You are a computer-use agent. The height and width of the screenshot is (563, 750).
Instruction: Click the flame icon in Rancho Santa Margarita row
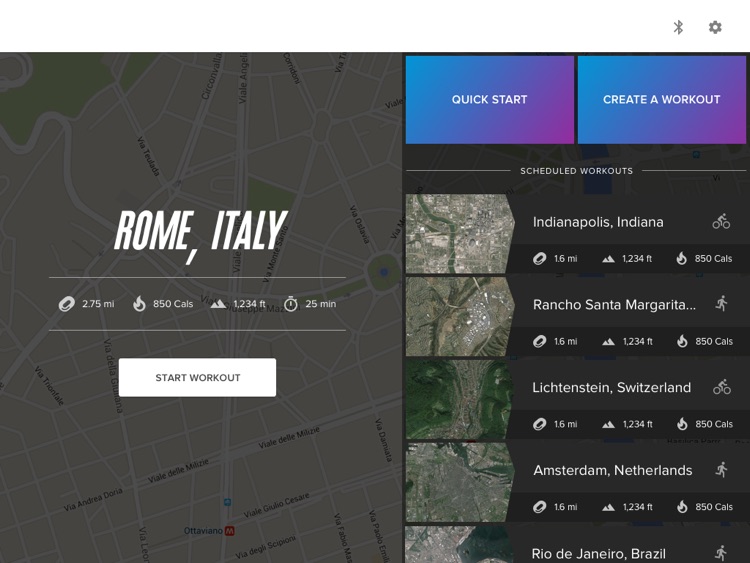[682, 341]
